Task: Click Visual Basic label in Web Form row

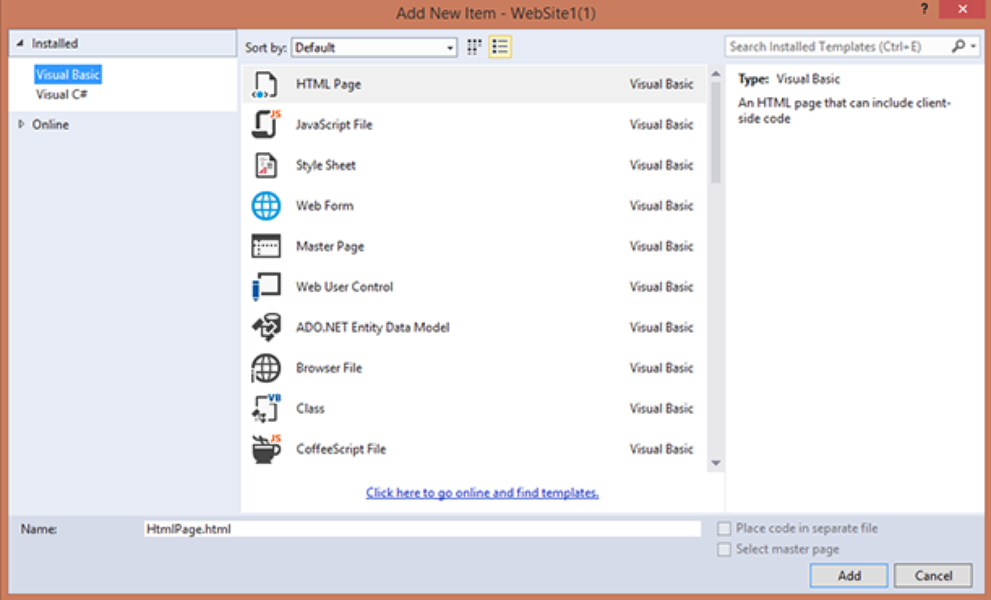Action: click(661, 205)
